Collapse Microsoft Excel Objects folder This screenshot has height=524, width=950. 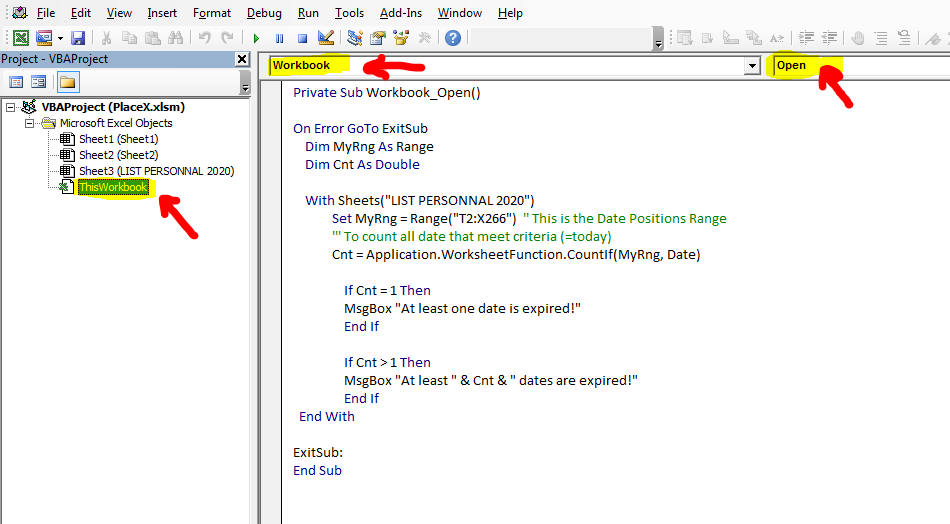(29, 123)
